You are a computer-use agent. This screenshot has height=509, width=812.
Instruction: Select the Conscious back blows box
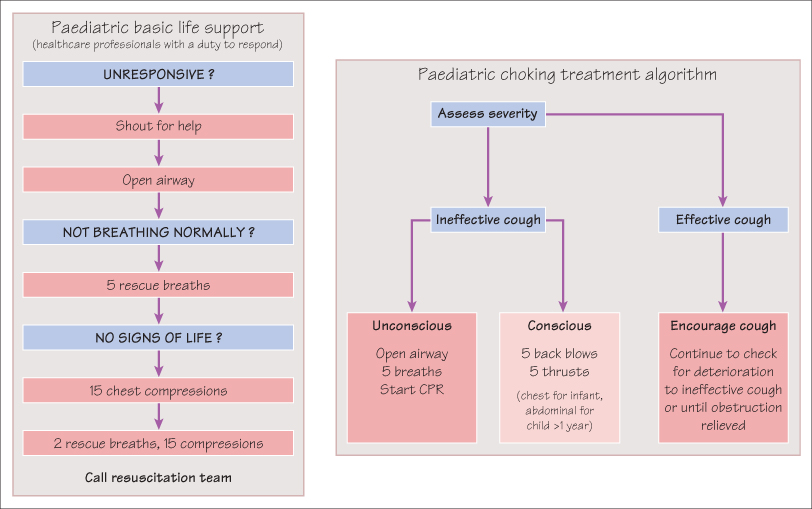point(559,377)
